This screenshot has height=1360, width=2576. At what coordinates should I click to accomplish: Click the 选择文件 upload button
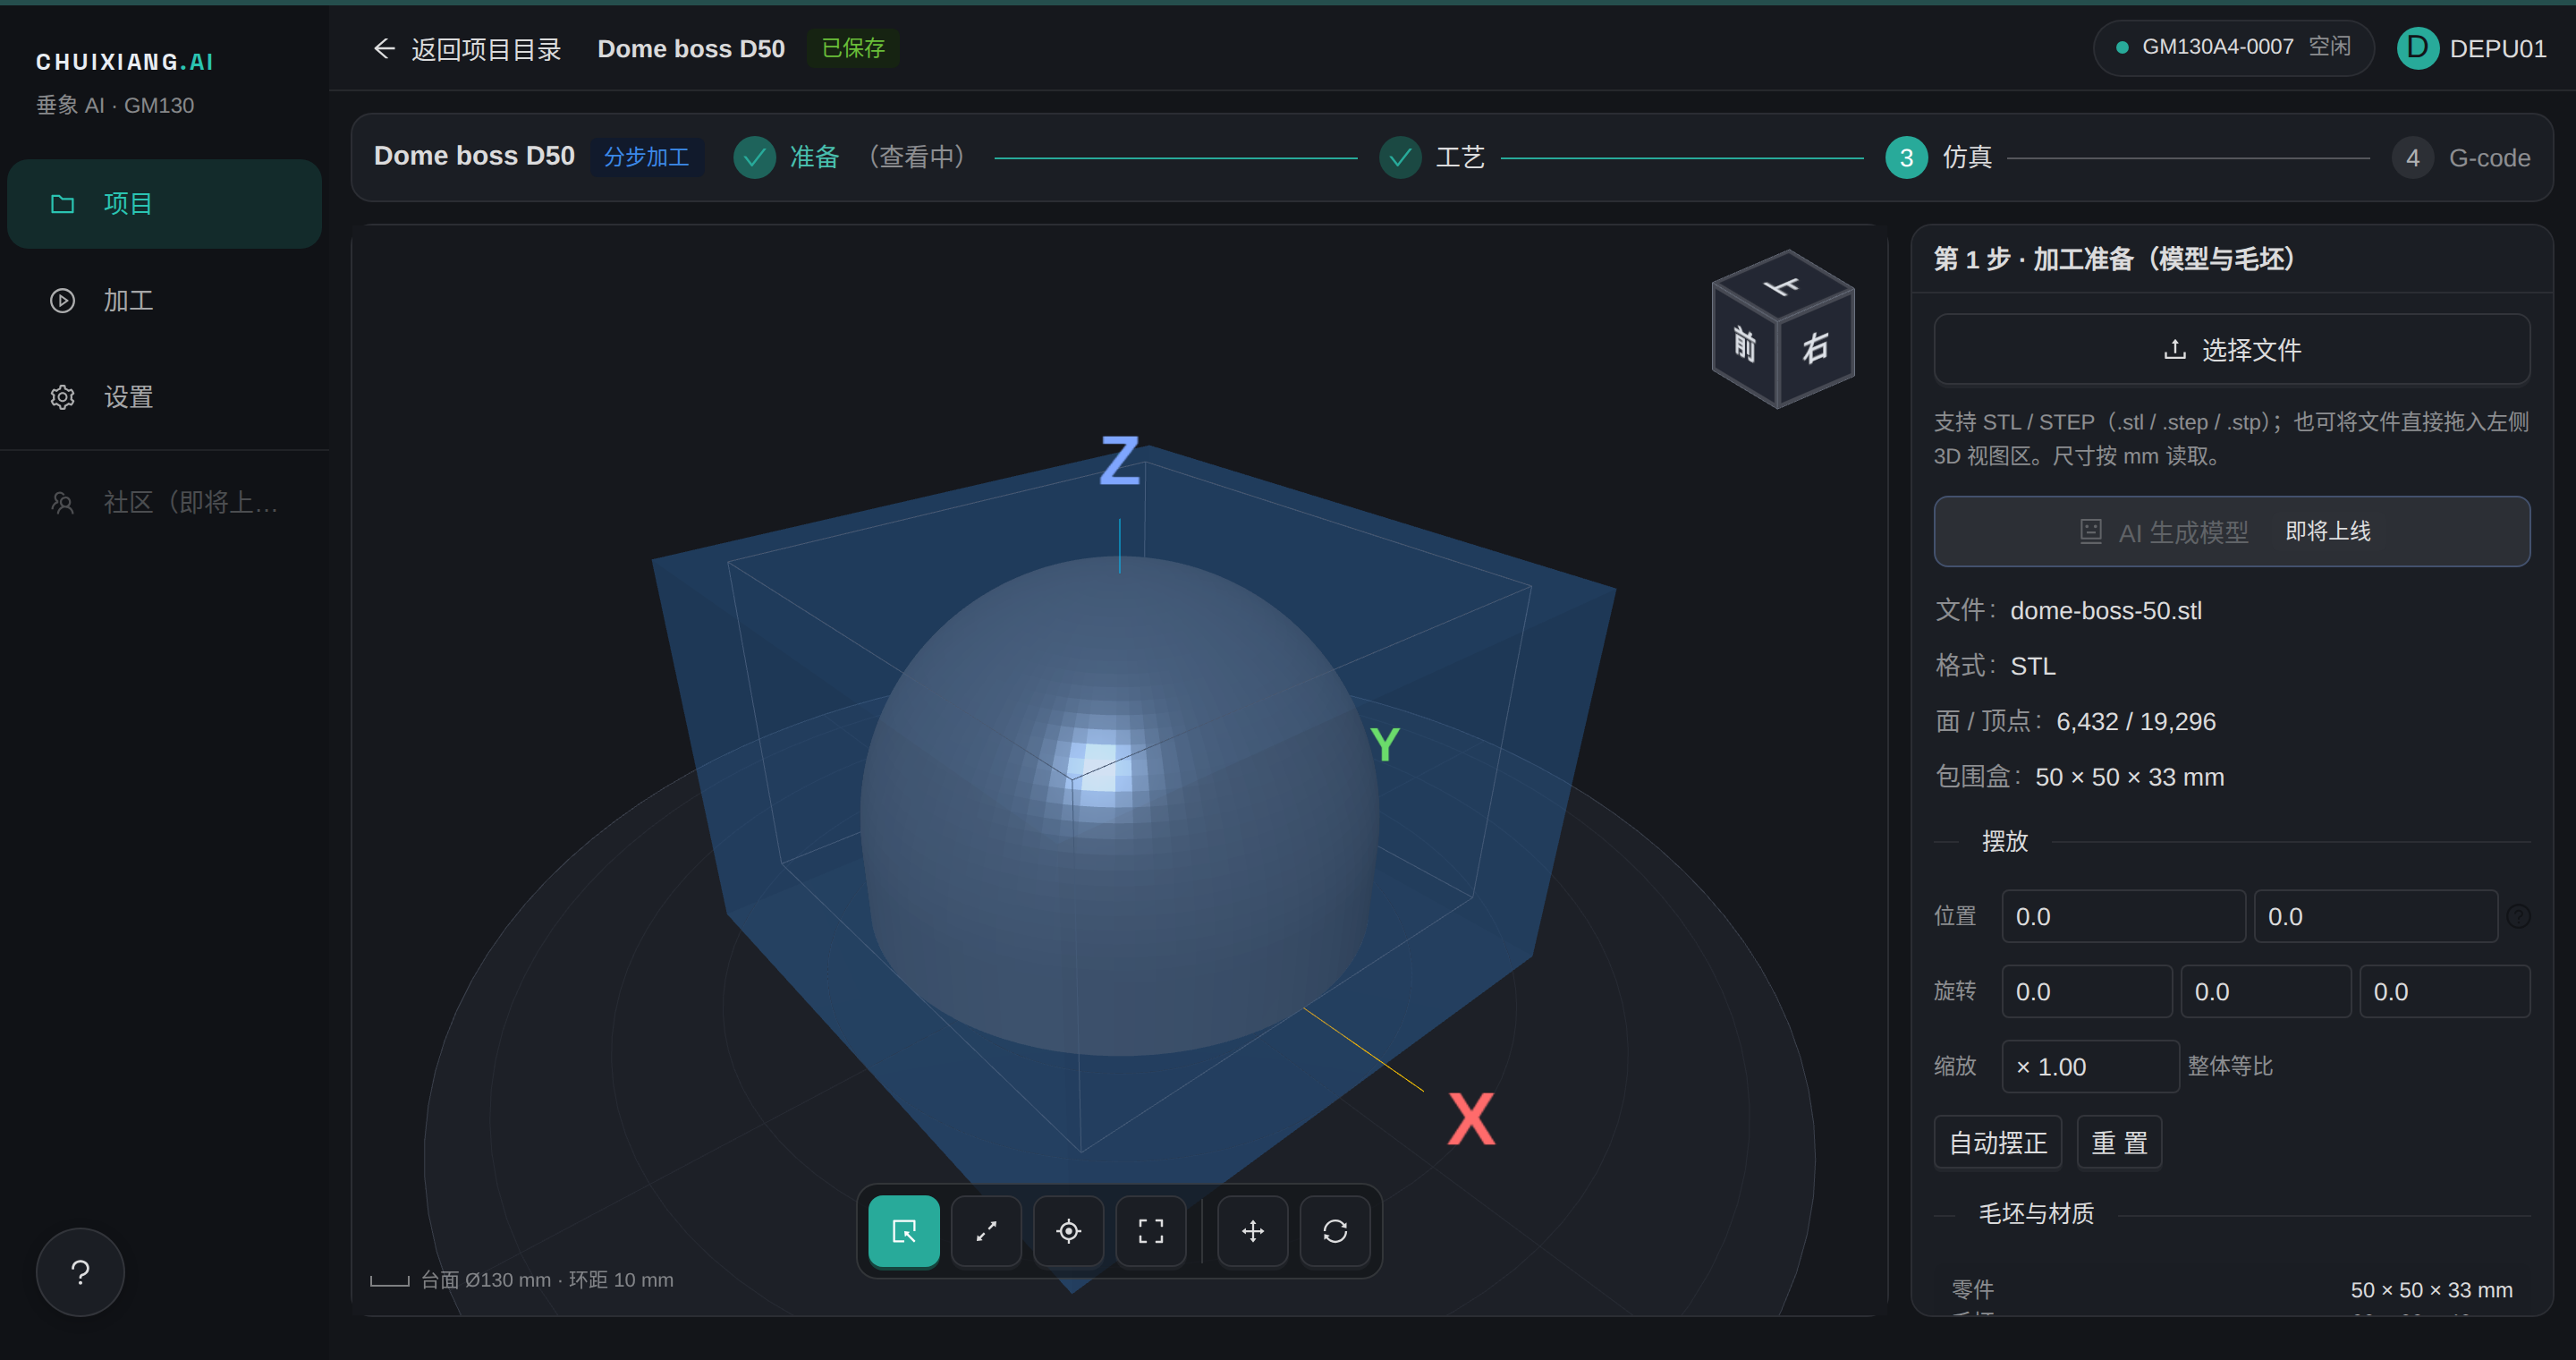click(x=2232, y=350)
